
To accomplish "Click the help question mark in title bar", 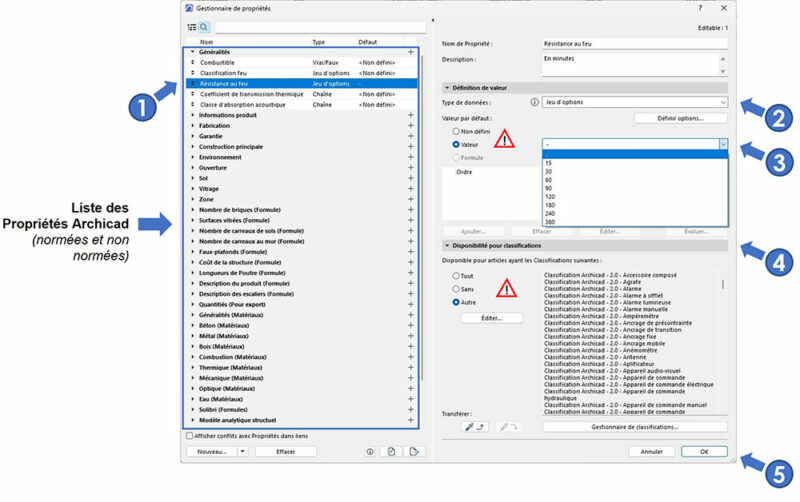I will coord(701,8).
